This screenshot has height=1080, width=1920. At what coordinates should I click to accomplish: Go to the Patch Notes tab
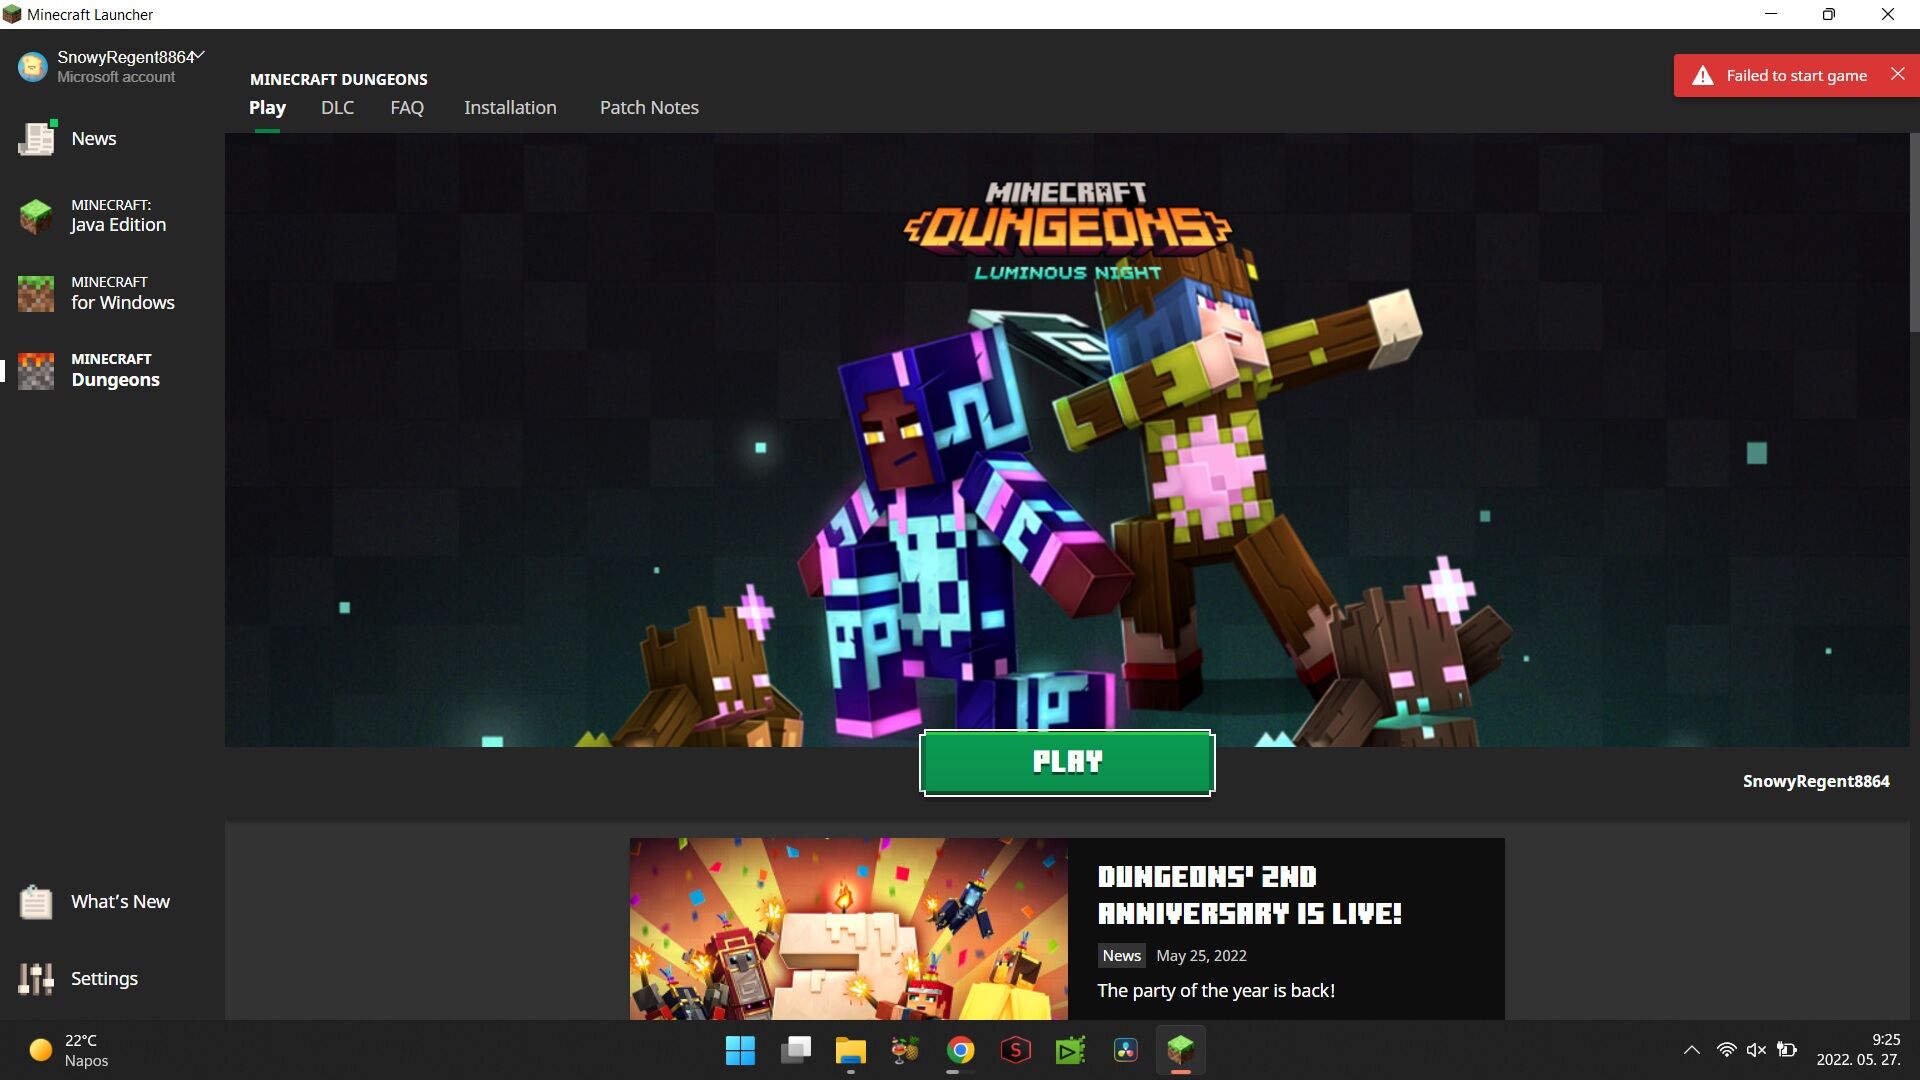tap(649, 108)
